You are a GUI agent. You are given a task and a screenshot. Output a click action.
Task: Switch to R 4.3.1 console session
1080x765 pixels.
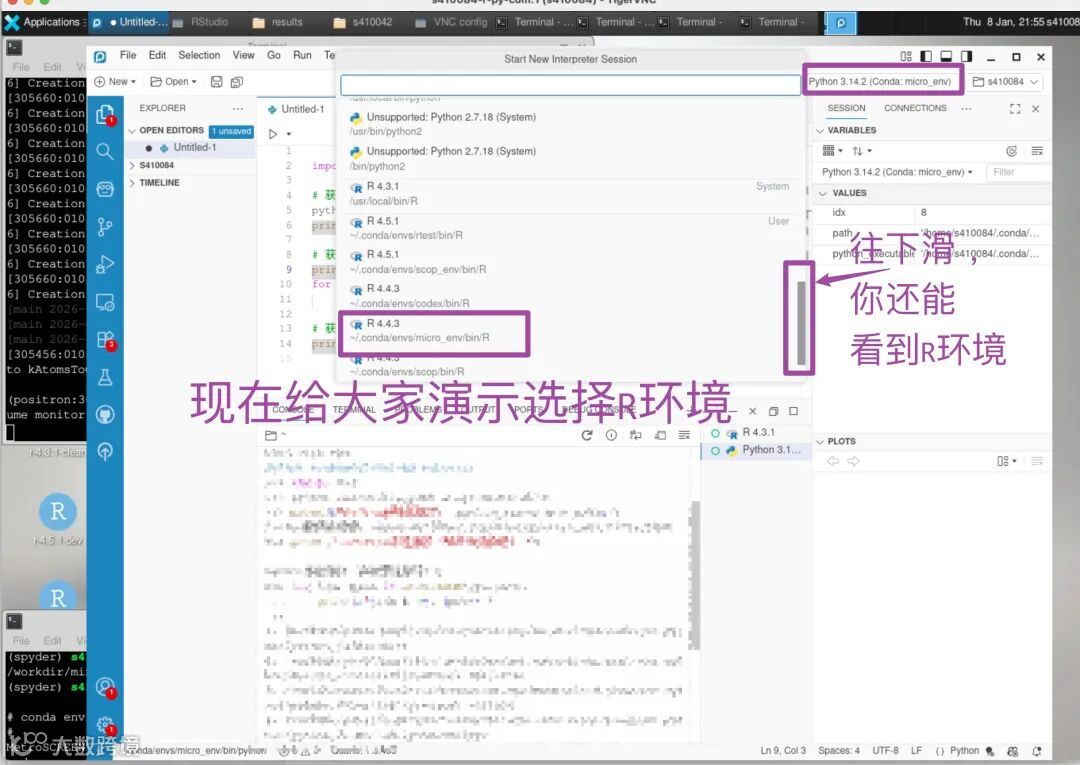click(755, 432)
